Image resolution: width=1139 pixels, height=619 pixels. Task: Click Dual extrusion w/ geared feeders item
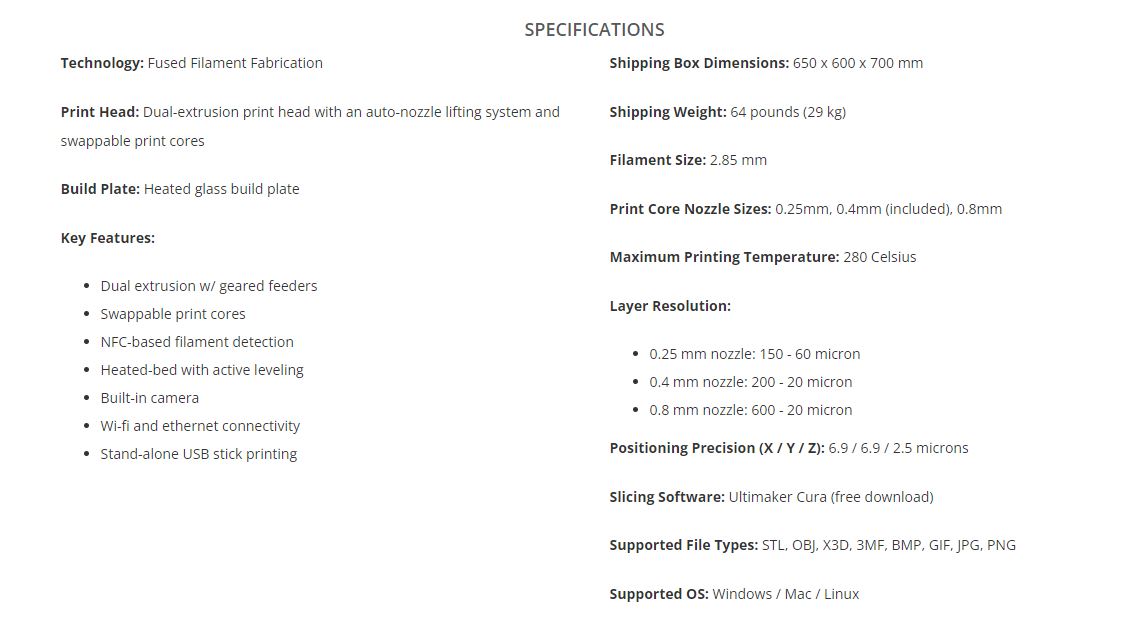[209, 286]
